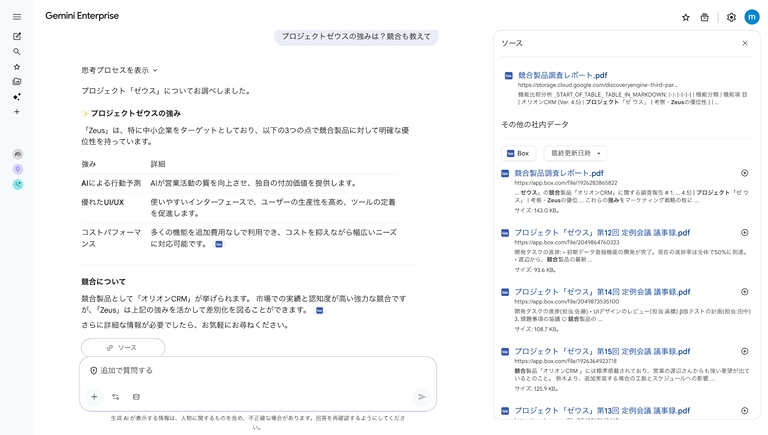Viewport: 768px width, 435px height.
Task: Expand 思考プロセスを表示
Action: tap(120, 70)
